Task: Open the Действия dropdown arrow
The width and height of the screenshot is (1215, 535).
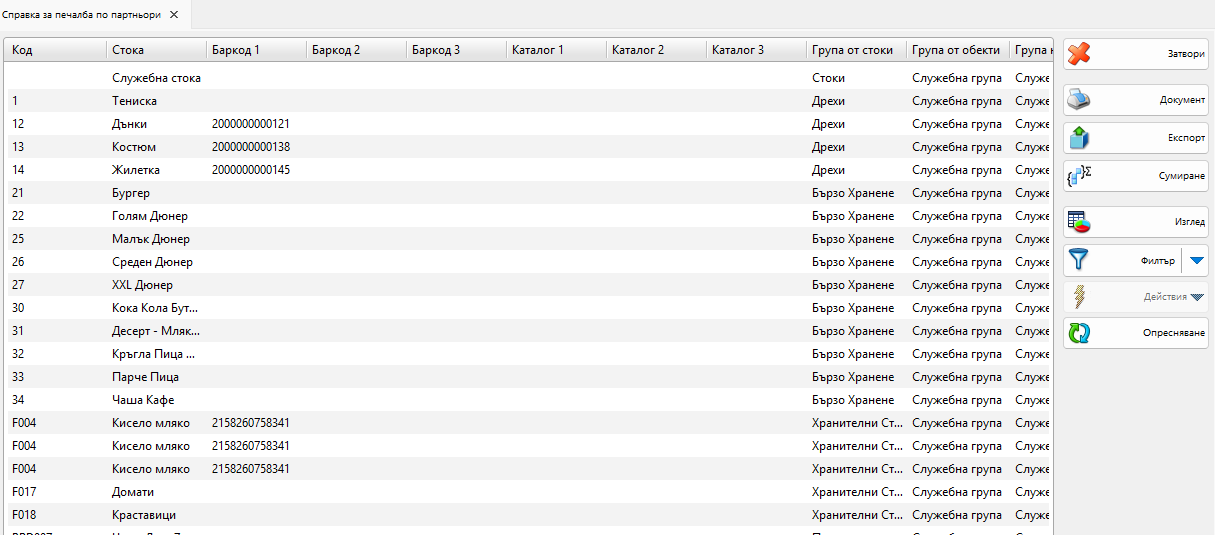Action: coord(1197,297)
